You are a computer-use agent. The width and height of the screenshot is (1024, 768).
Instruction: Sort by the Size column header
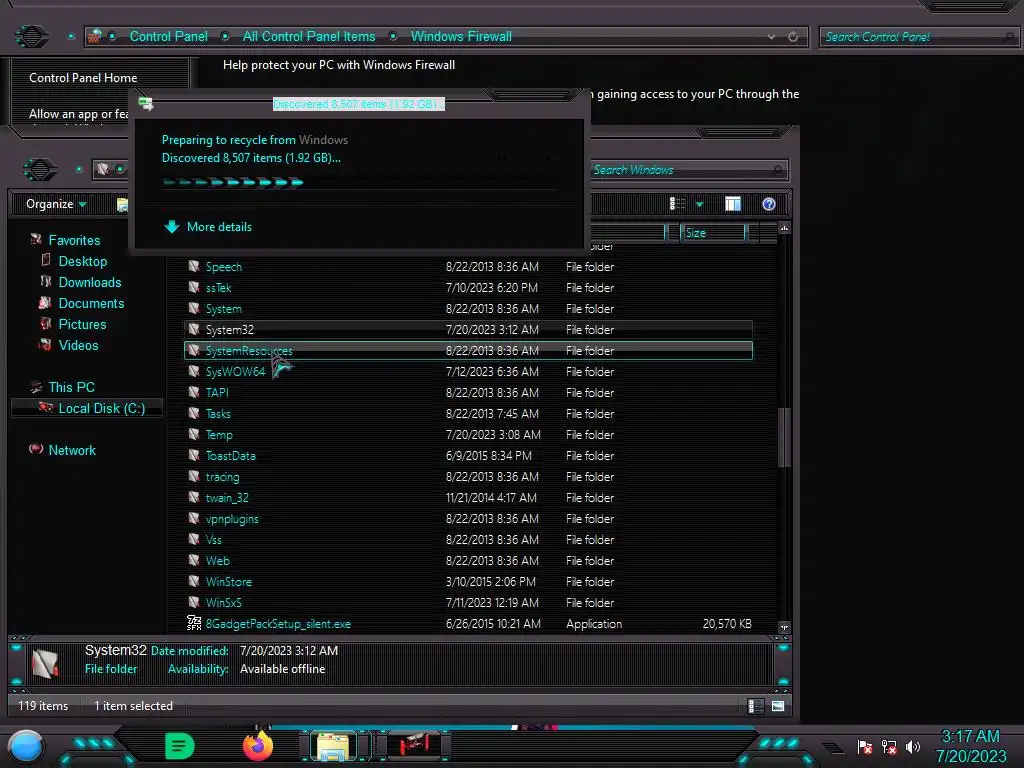(x=712, y=233)
